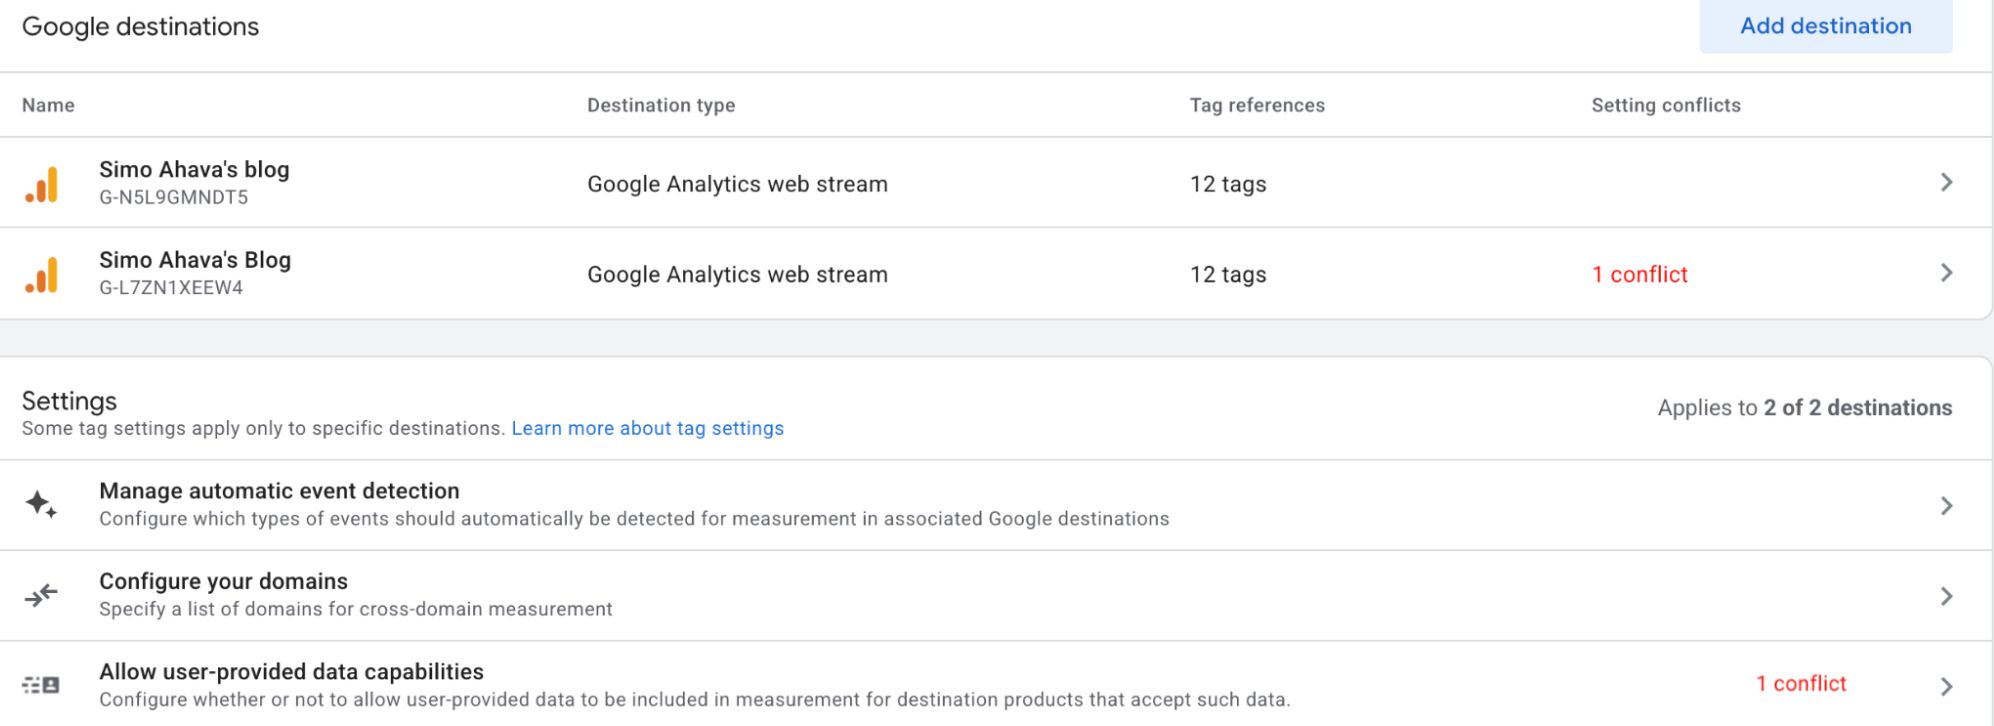
Task: Click 12 tags for G-N5L9GMNDT5 stream
Action: [x=1228, y=184]
